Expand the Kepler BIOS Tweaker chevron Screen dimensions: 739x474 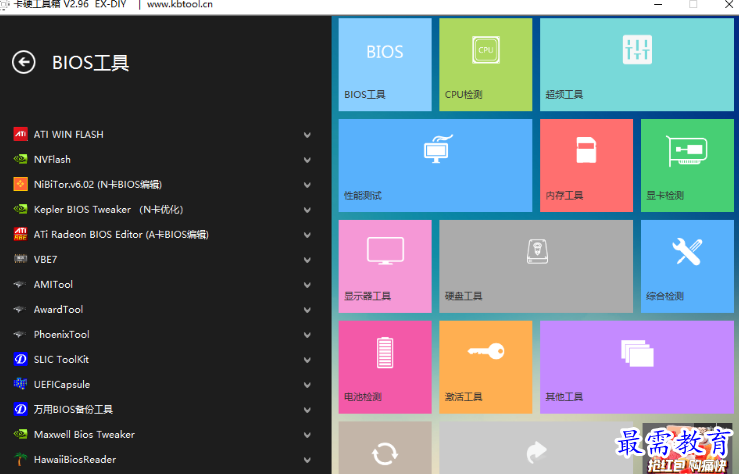(x=307, y=210)
